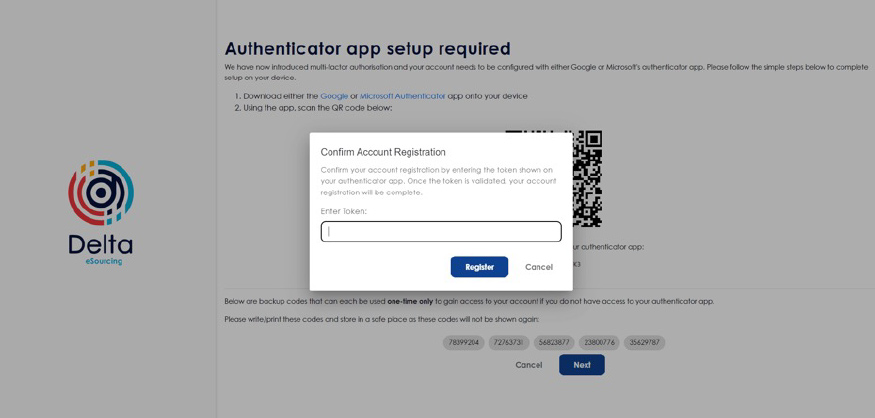Click the dialog's token confirmation description text

click(x=438, y=181)
